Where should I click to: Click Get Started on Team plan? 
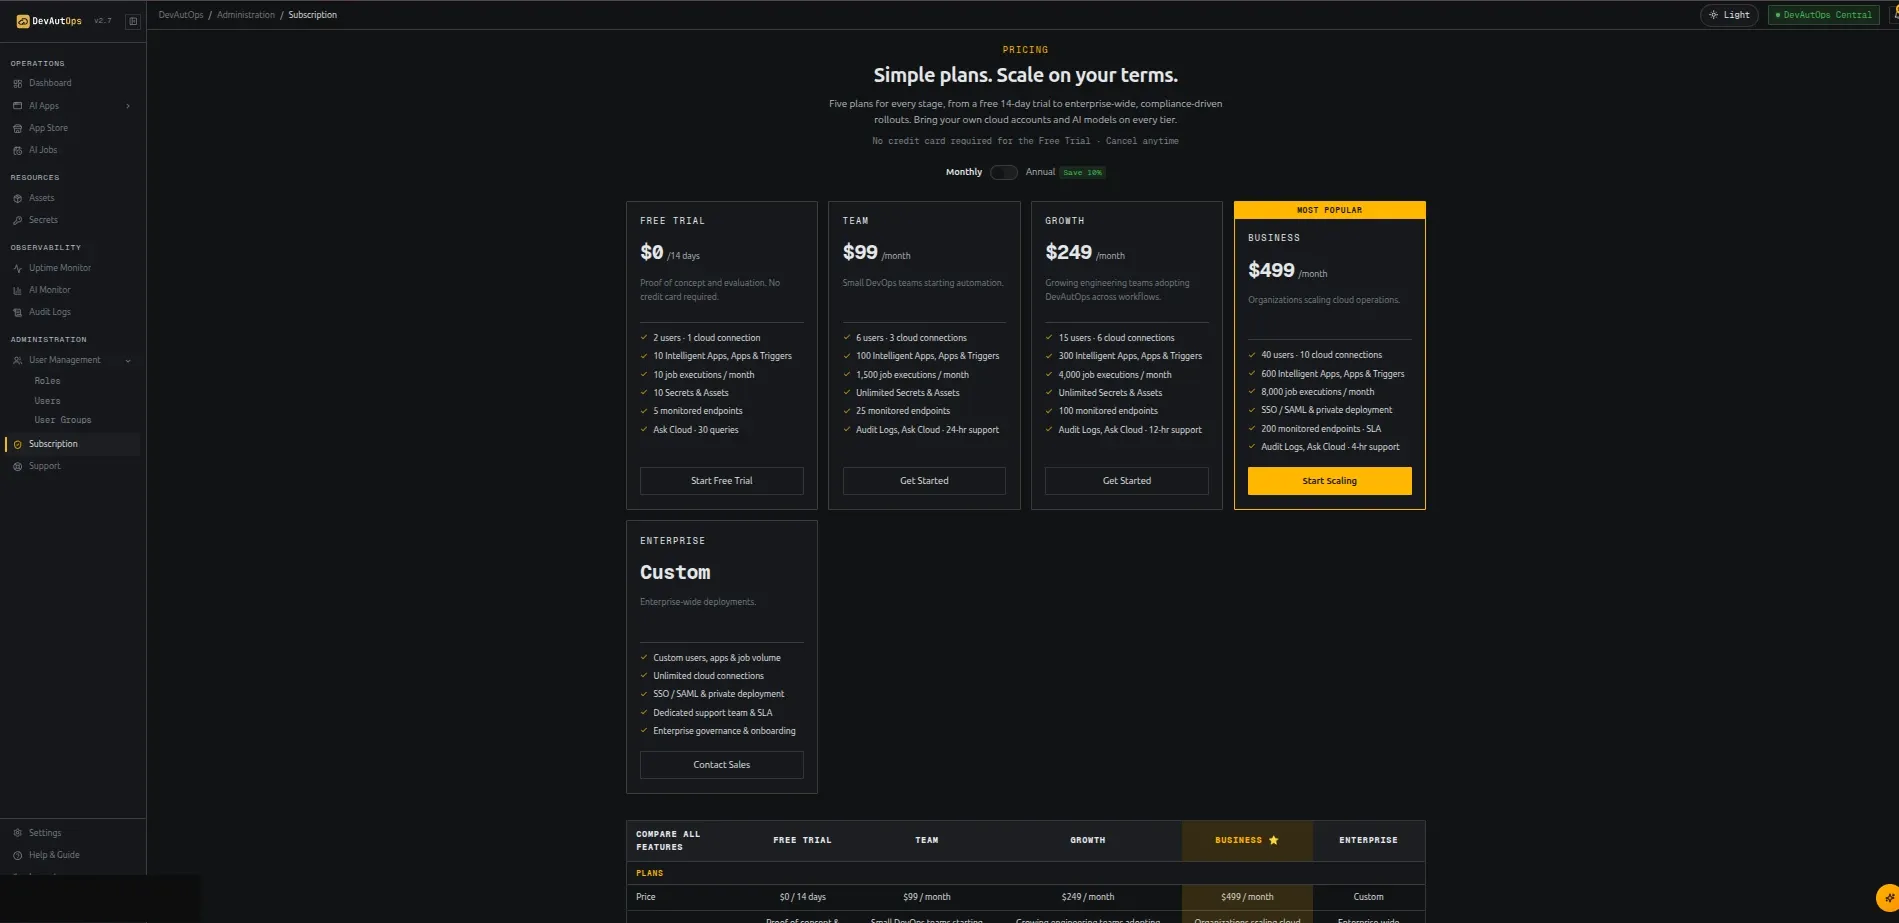click(924, 481)
